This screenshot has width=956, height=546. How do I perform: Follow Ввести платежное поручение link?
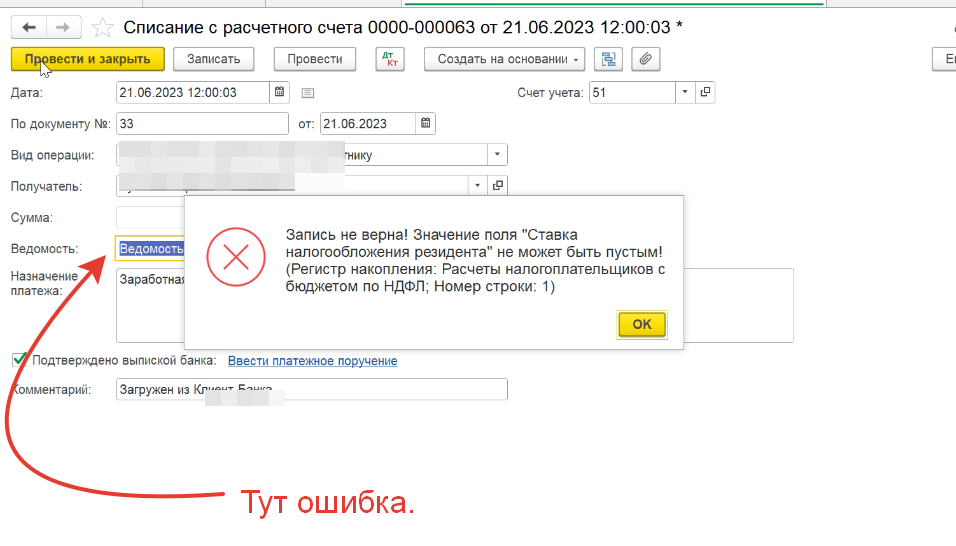pyautogui.click(x=312, y=361)
